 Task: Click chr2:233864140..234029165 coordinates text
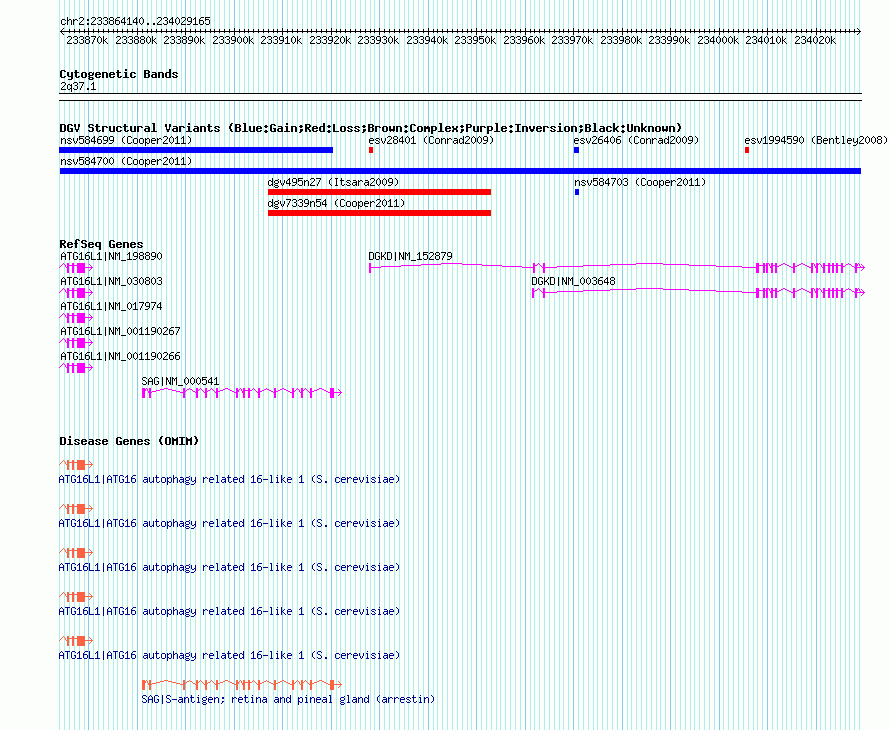click(136, 21)
